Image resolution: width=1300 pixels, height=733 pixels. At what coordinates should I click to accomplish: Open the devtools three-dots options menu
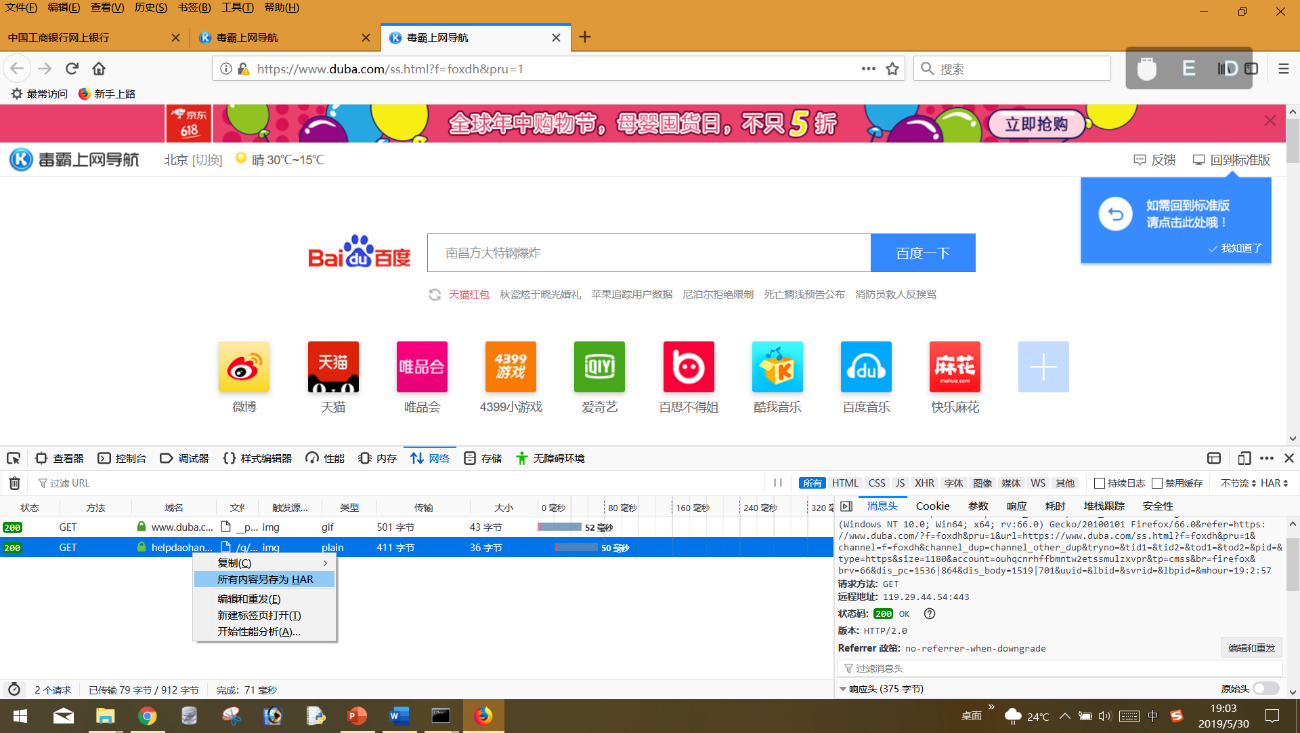[x=1266, y=458]
